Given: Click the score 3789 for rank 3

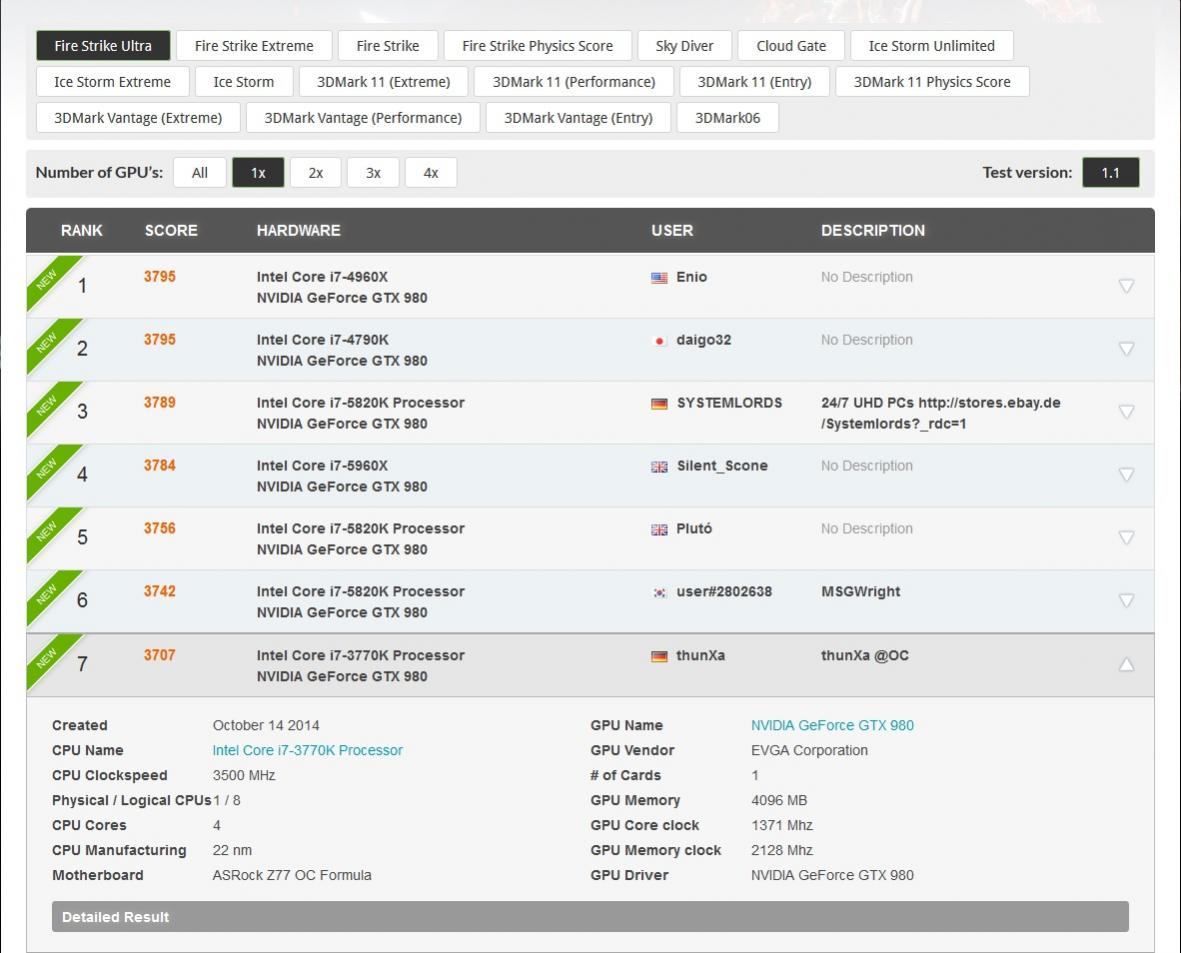Looking at the screenshot, I should [x=160, y=402].
